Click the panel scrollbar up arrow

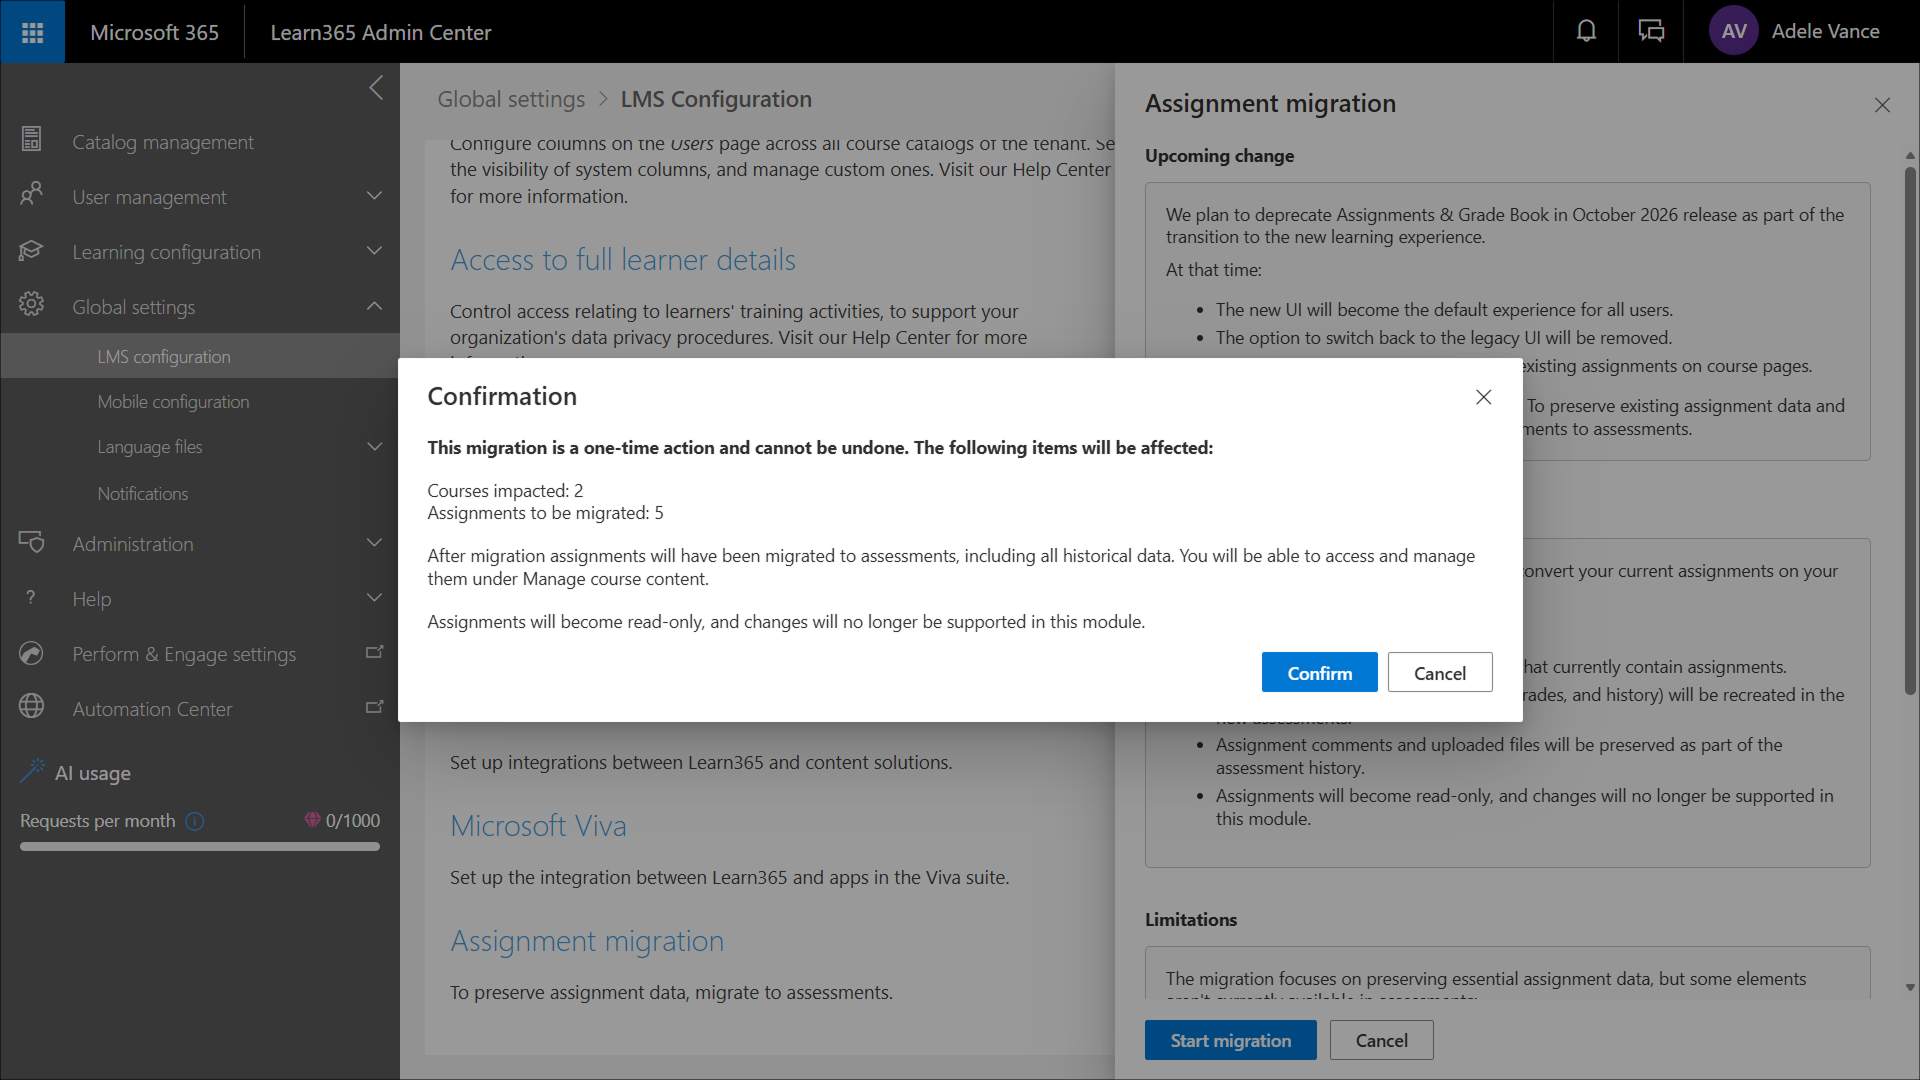(1910, 156)
